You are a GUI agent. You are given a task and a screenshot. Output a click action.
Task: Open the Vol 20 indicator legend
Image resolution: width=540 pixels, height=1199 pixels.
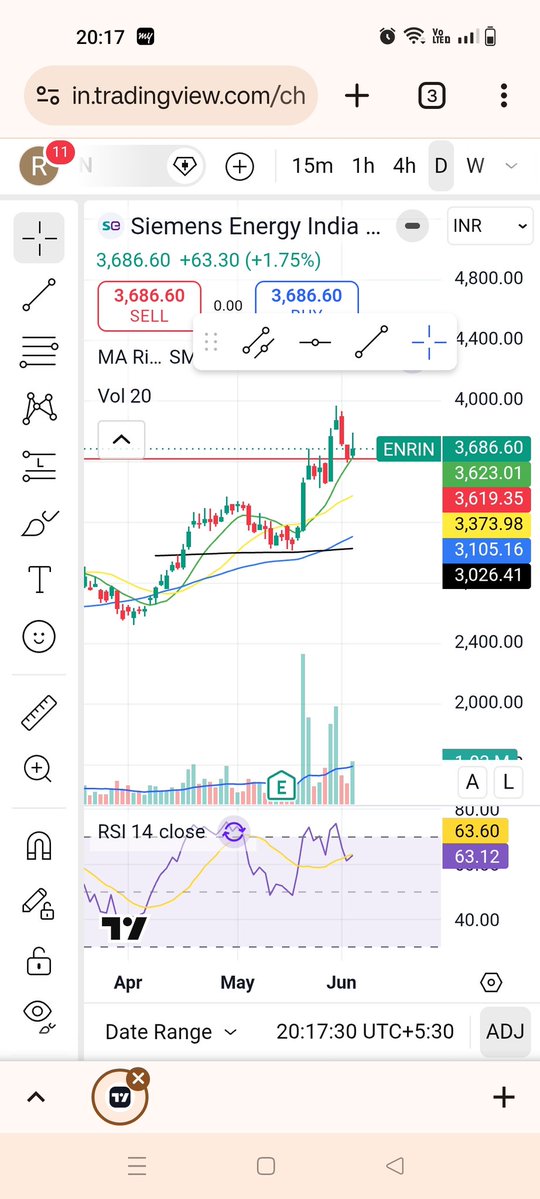point(125,395)
